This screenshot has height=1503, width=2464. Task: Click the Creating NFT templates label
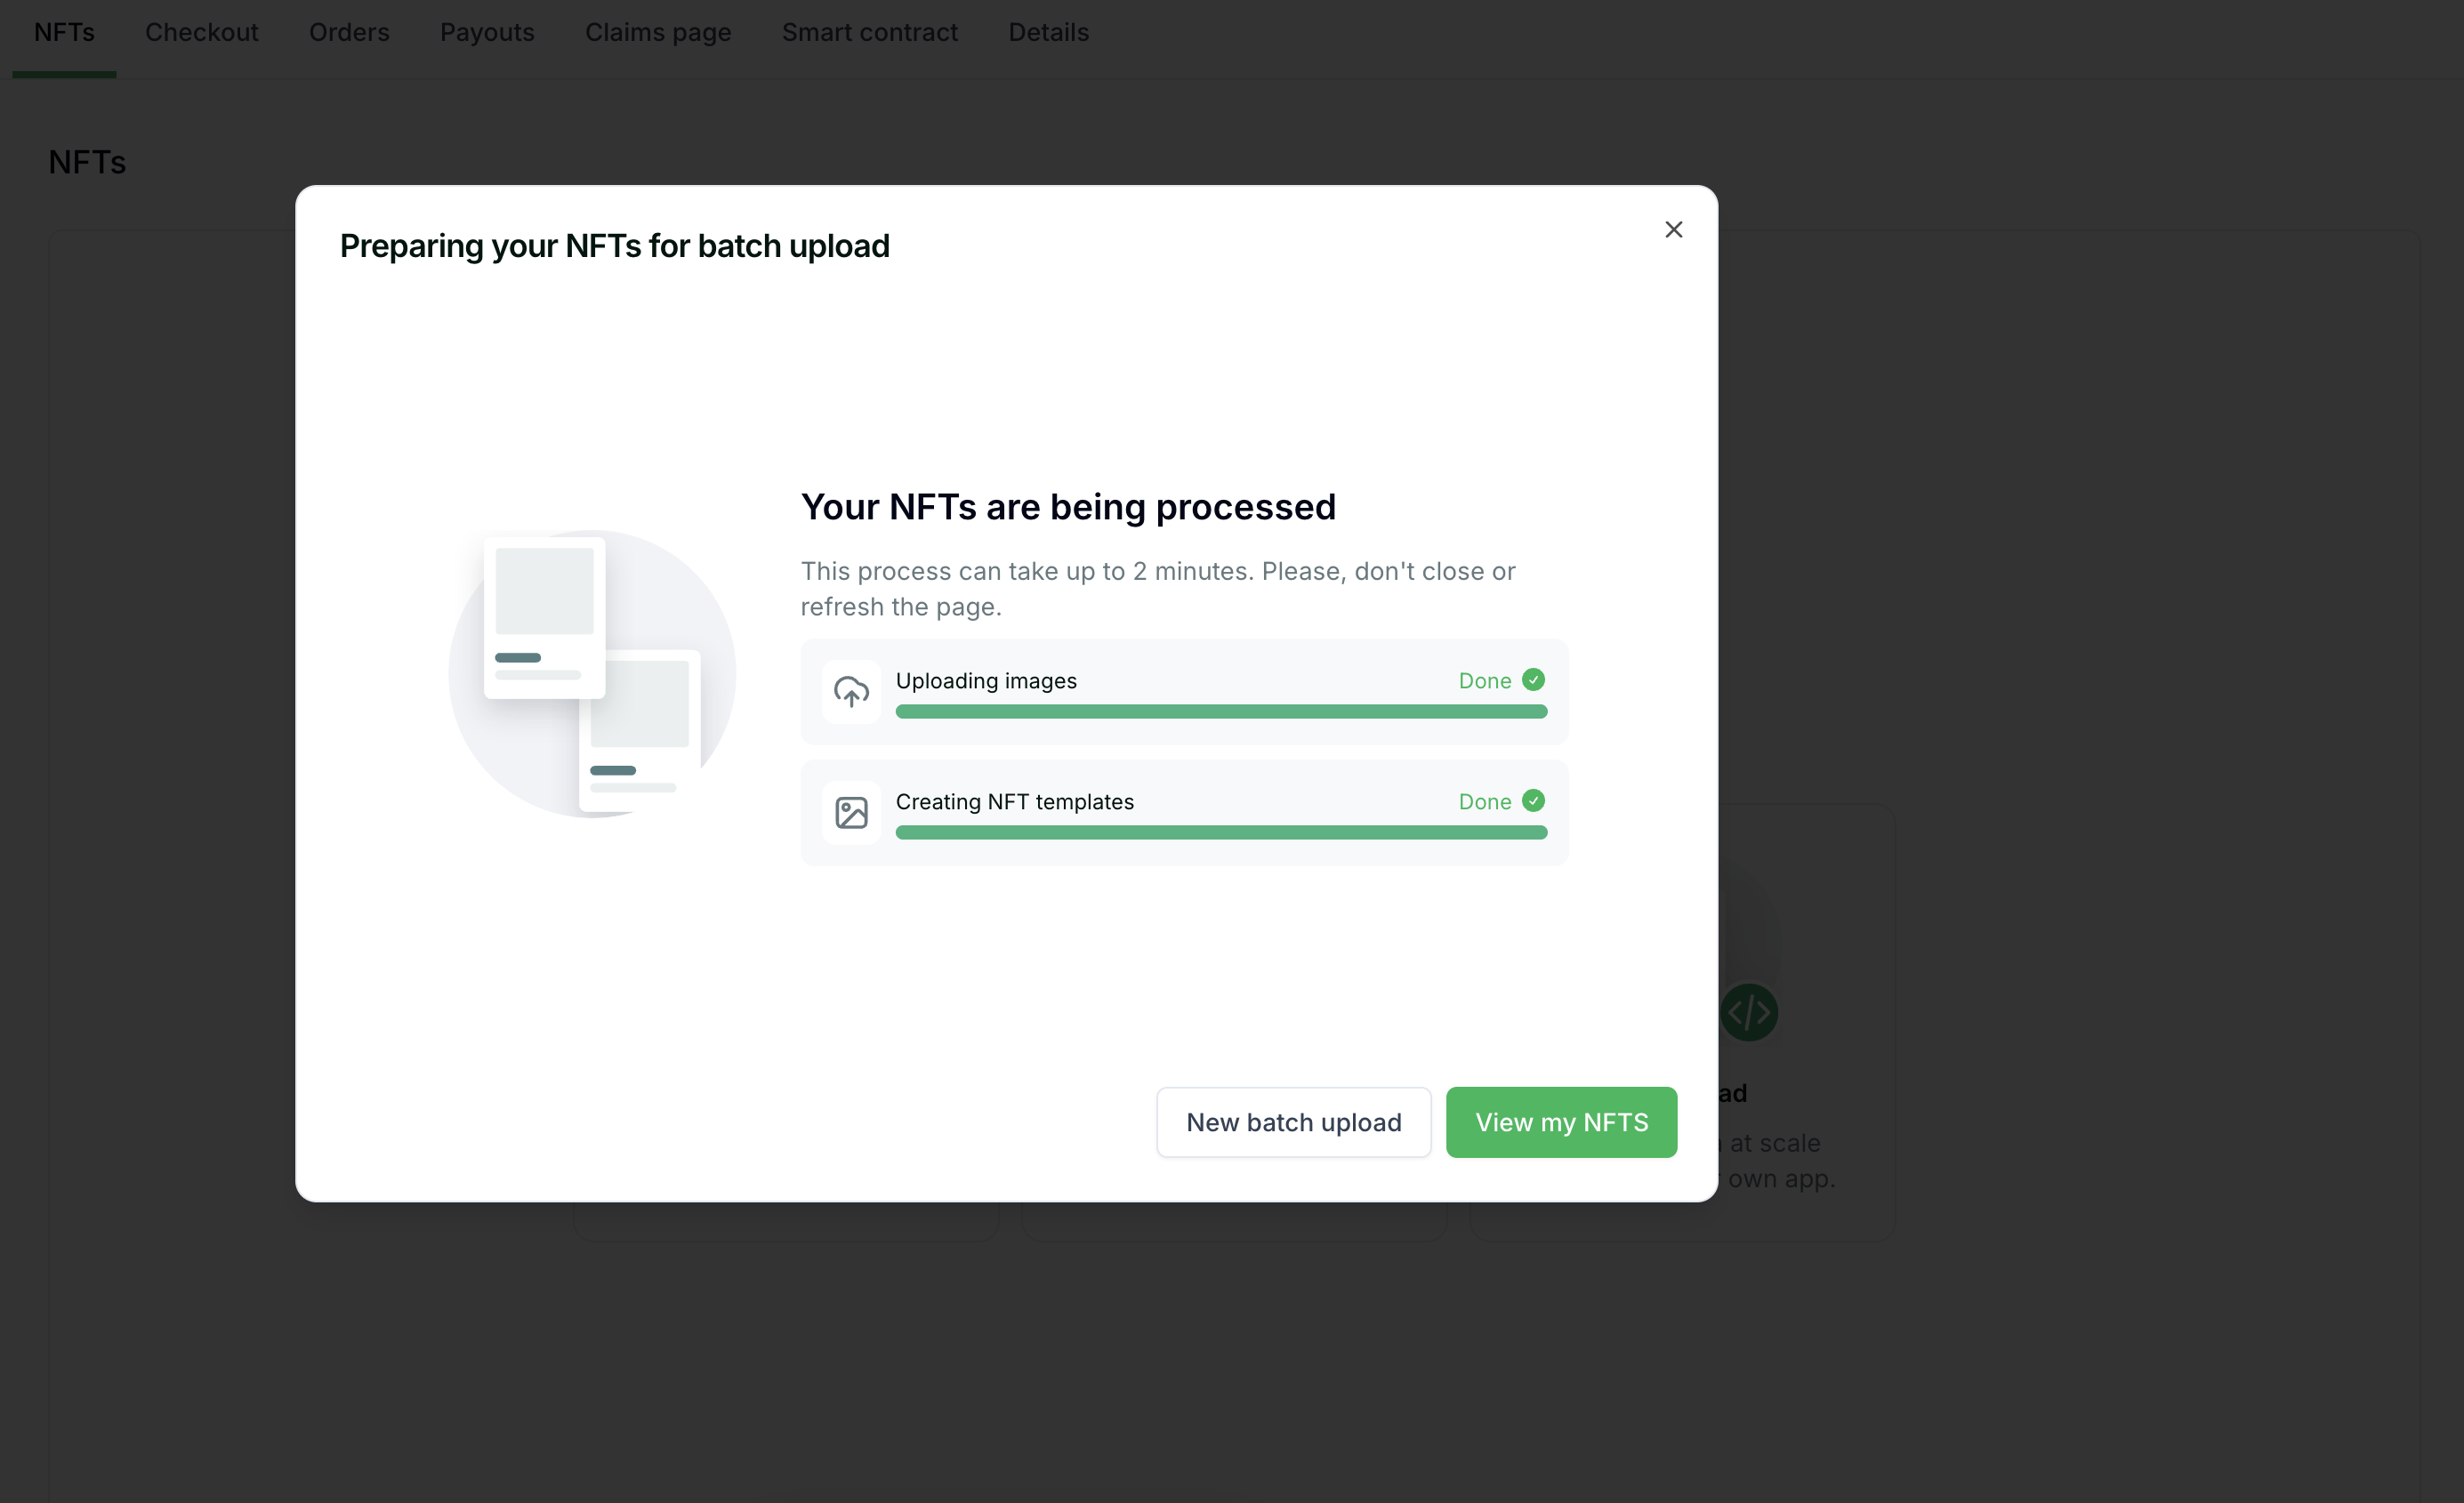[1015, 802]
